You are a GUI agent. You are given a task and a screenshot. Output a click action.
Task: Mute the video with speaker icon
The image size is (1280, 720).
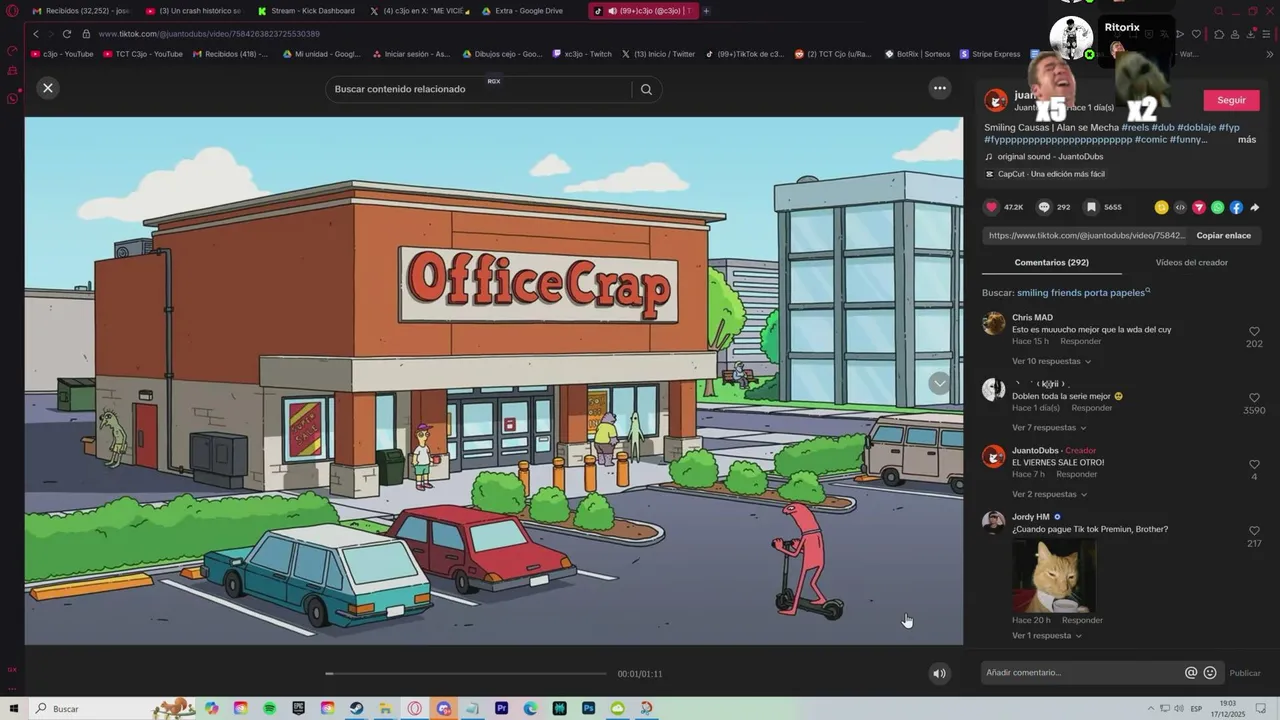click(939, 673)
